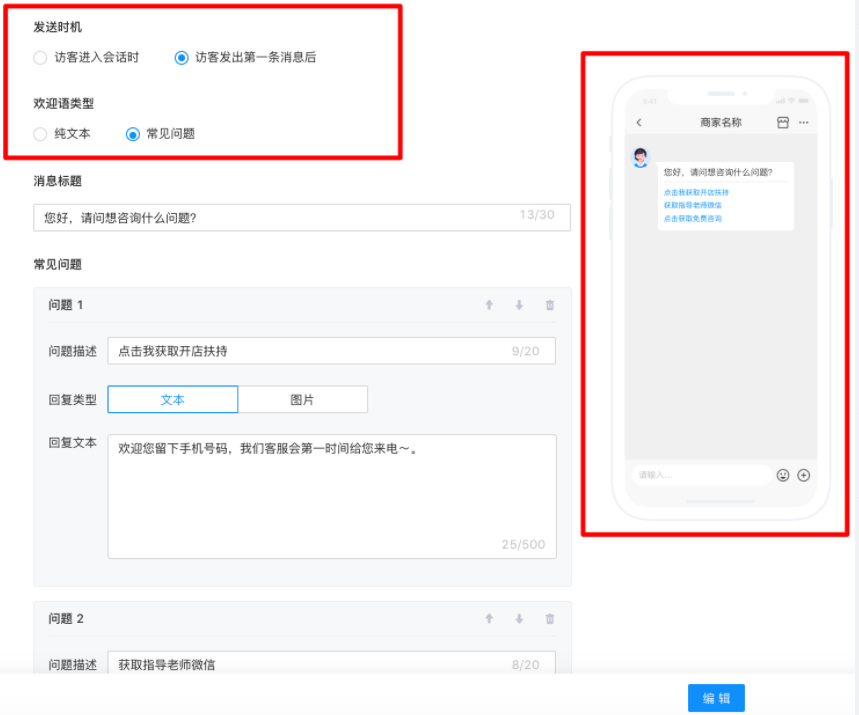Click the blue 编辑 button
The width and height of the screenshot is (859, 715).
(716, 698)
